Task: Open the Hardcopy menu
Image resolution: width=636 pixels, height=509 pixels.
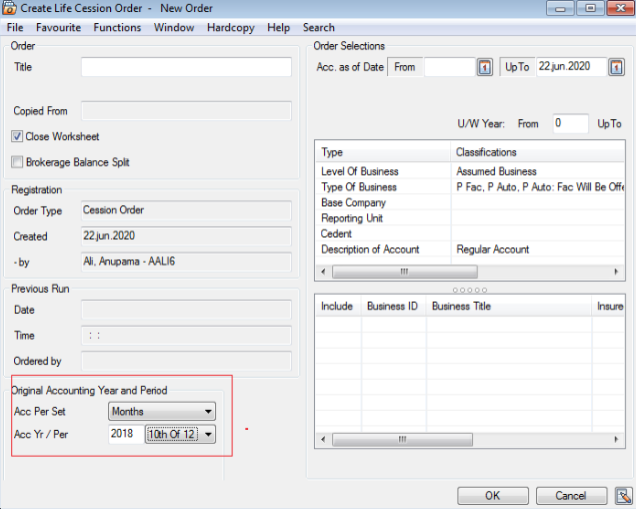Action: point(230,28)
